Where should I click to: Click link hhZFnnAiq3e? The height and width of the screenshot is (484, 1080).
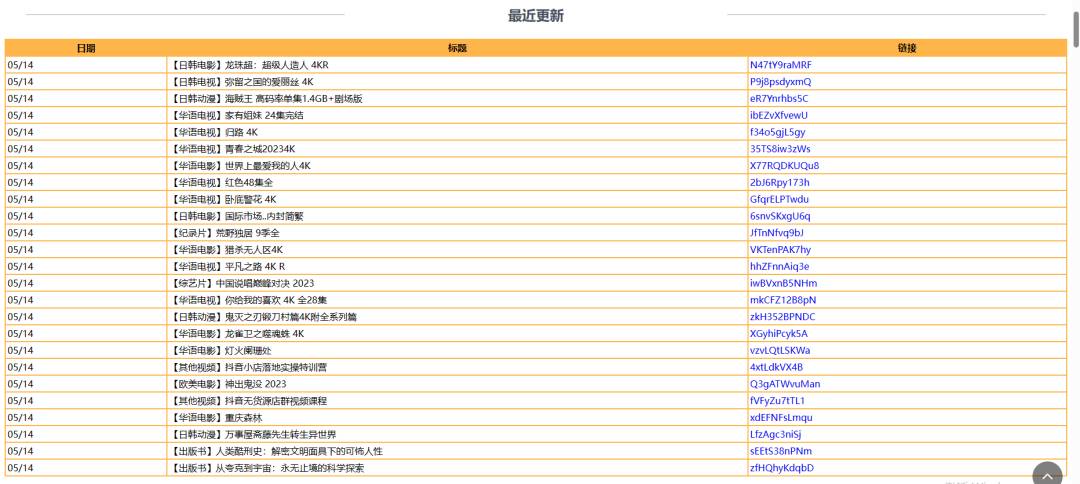pos(780,266)
